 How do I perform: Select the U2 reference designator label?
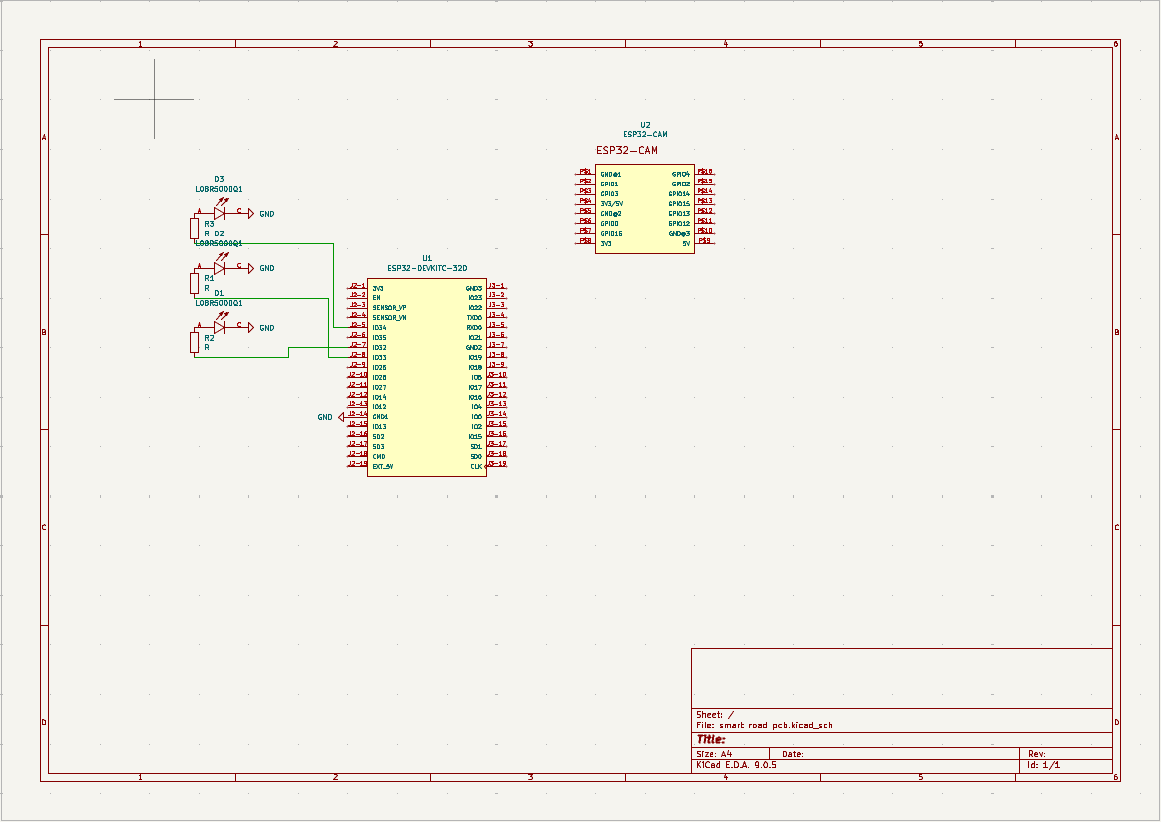click(645, 125)
